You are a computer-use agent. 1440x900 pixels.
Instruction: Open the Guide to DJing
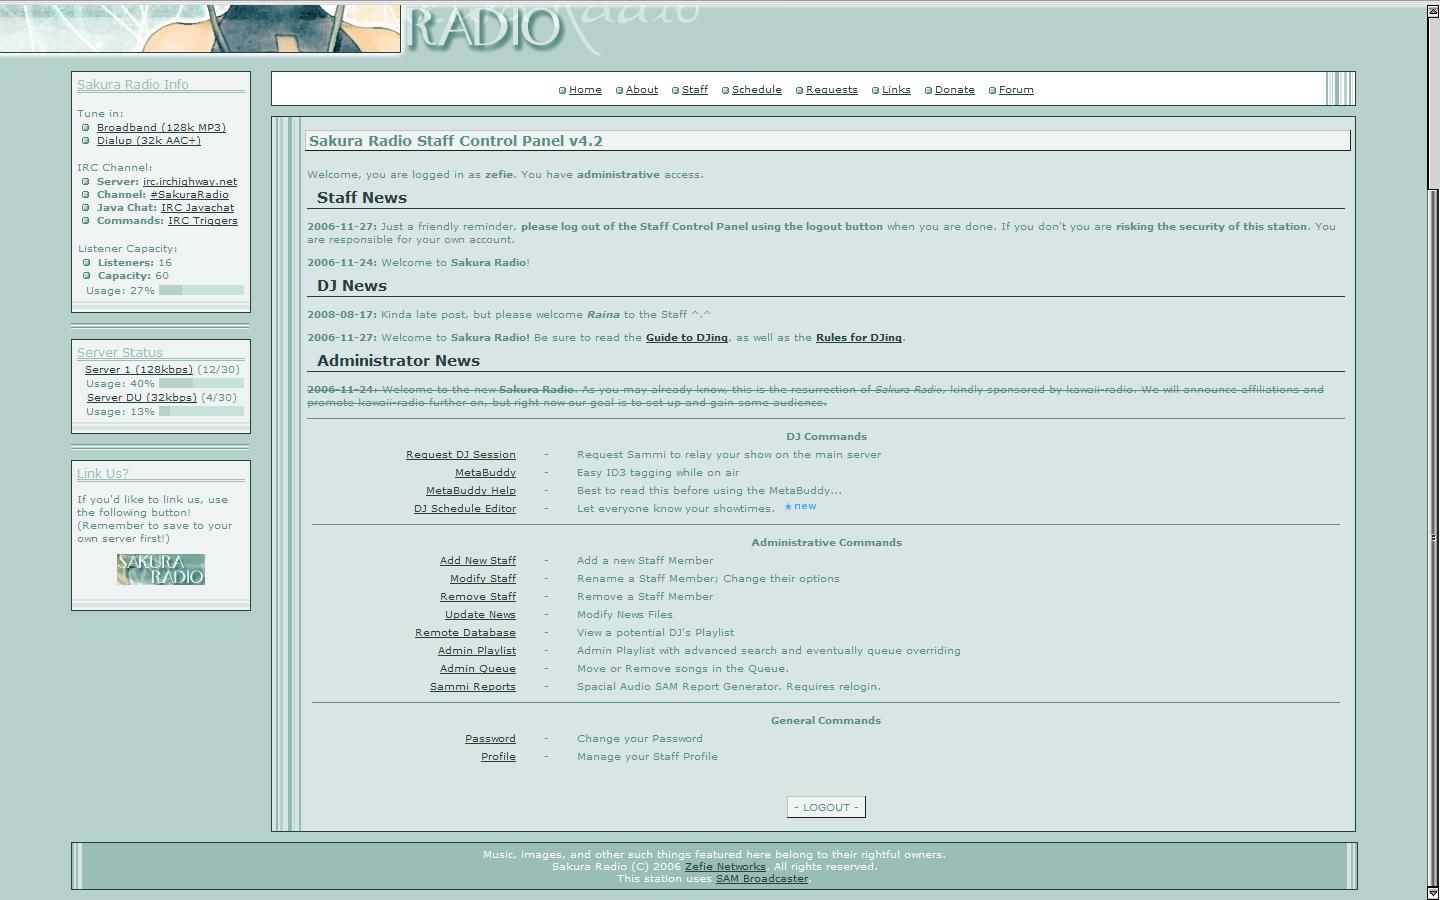(x=686, y=338)
